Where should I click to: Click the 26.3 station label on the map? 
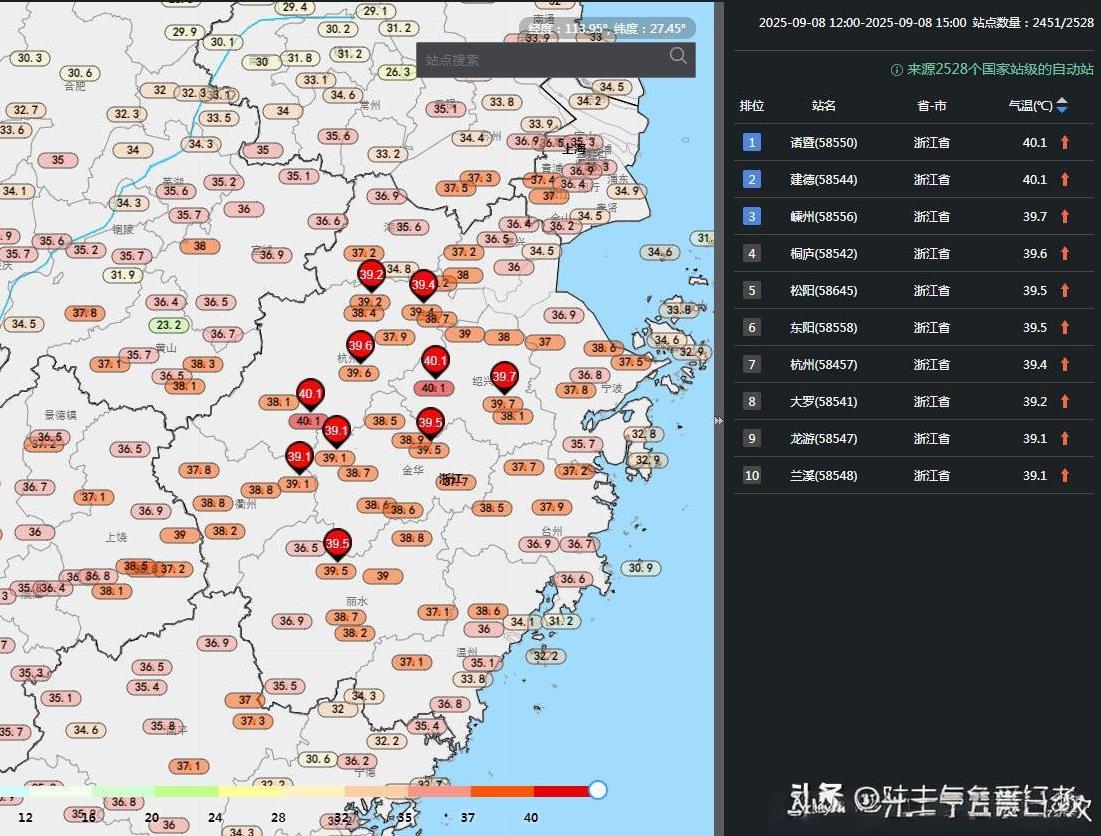[397, 72]
